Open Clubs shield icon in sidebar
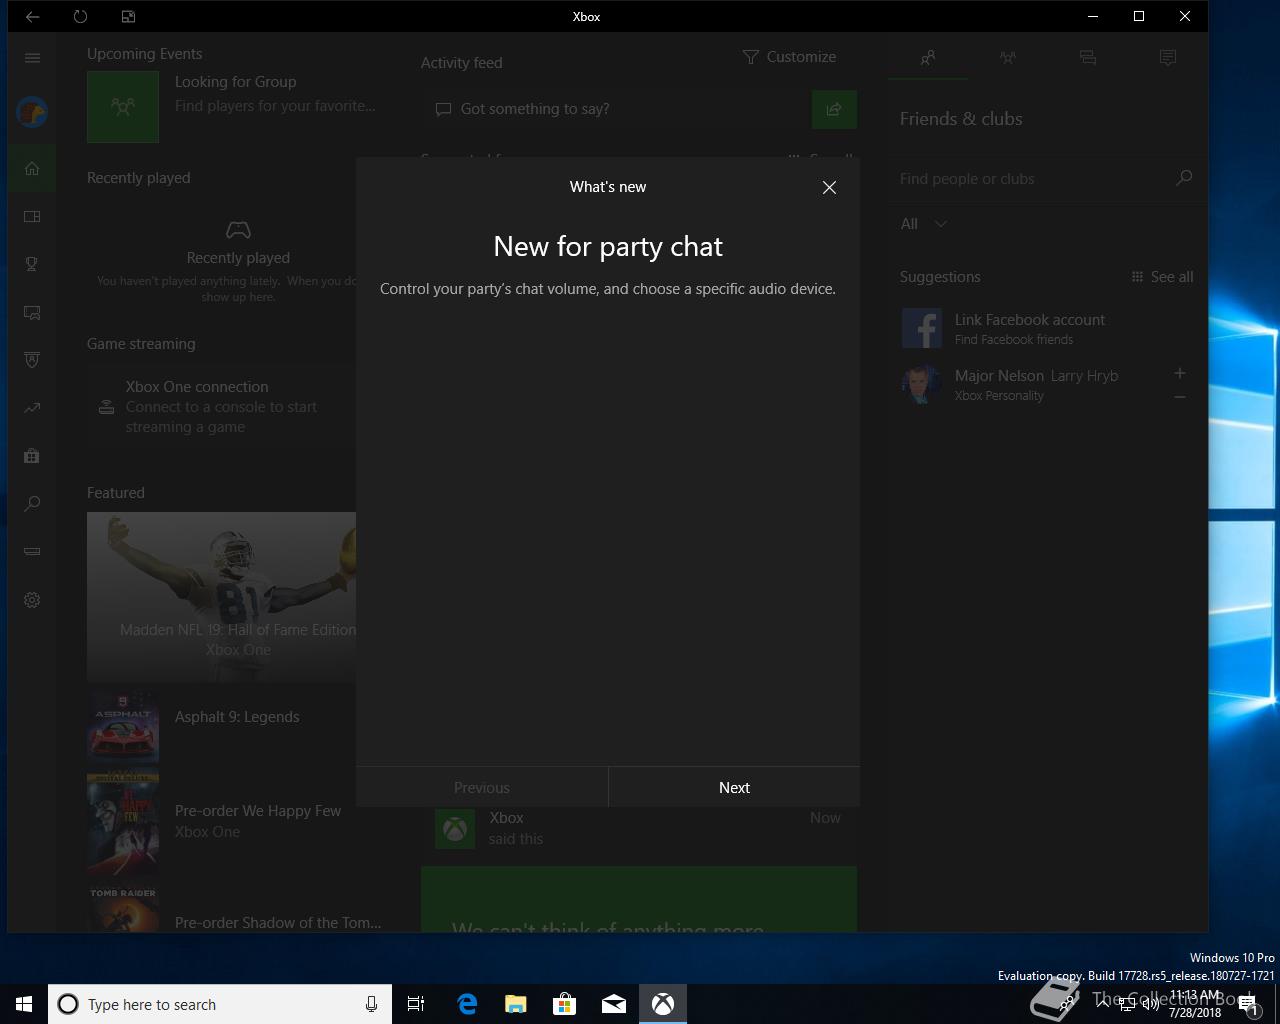 click(x=32, y=360)
